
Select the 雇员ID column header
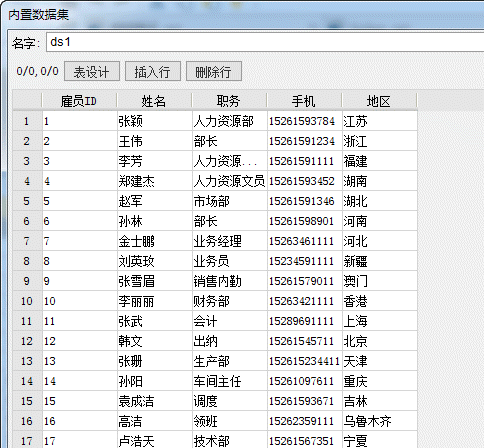[x=79, y=101]
